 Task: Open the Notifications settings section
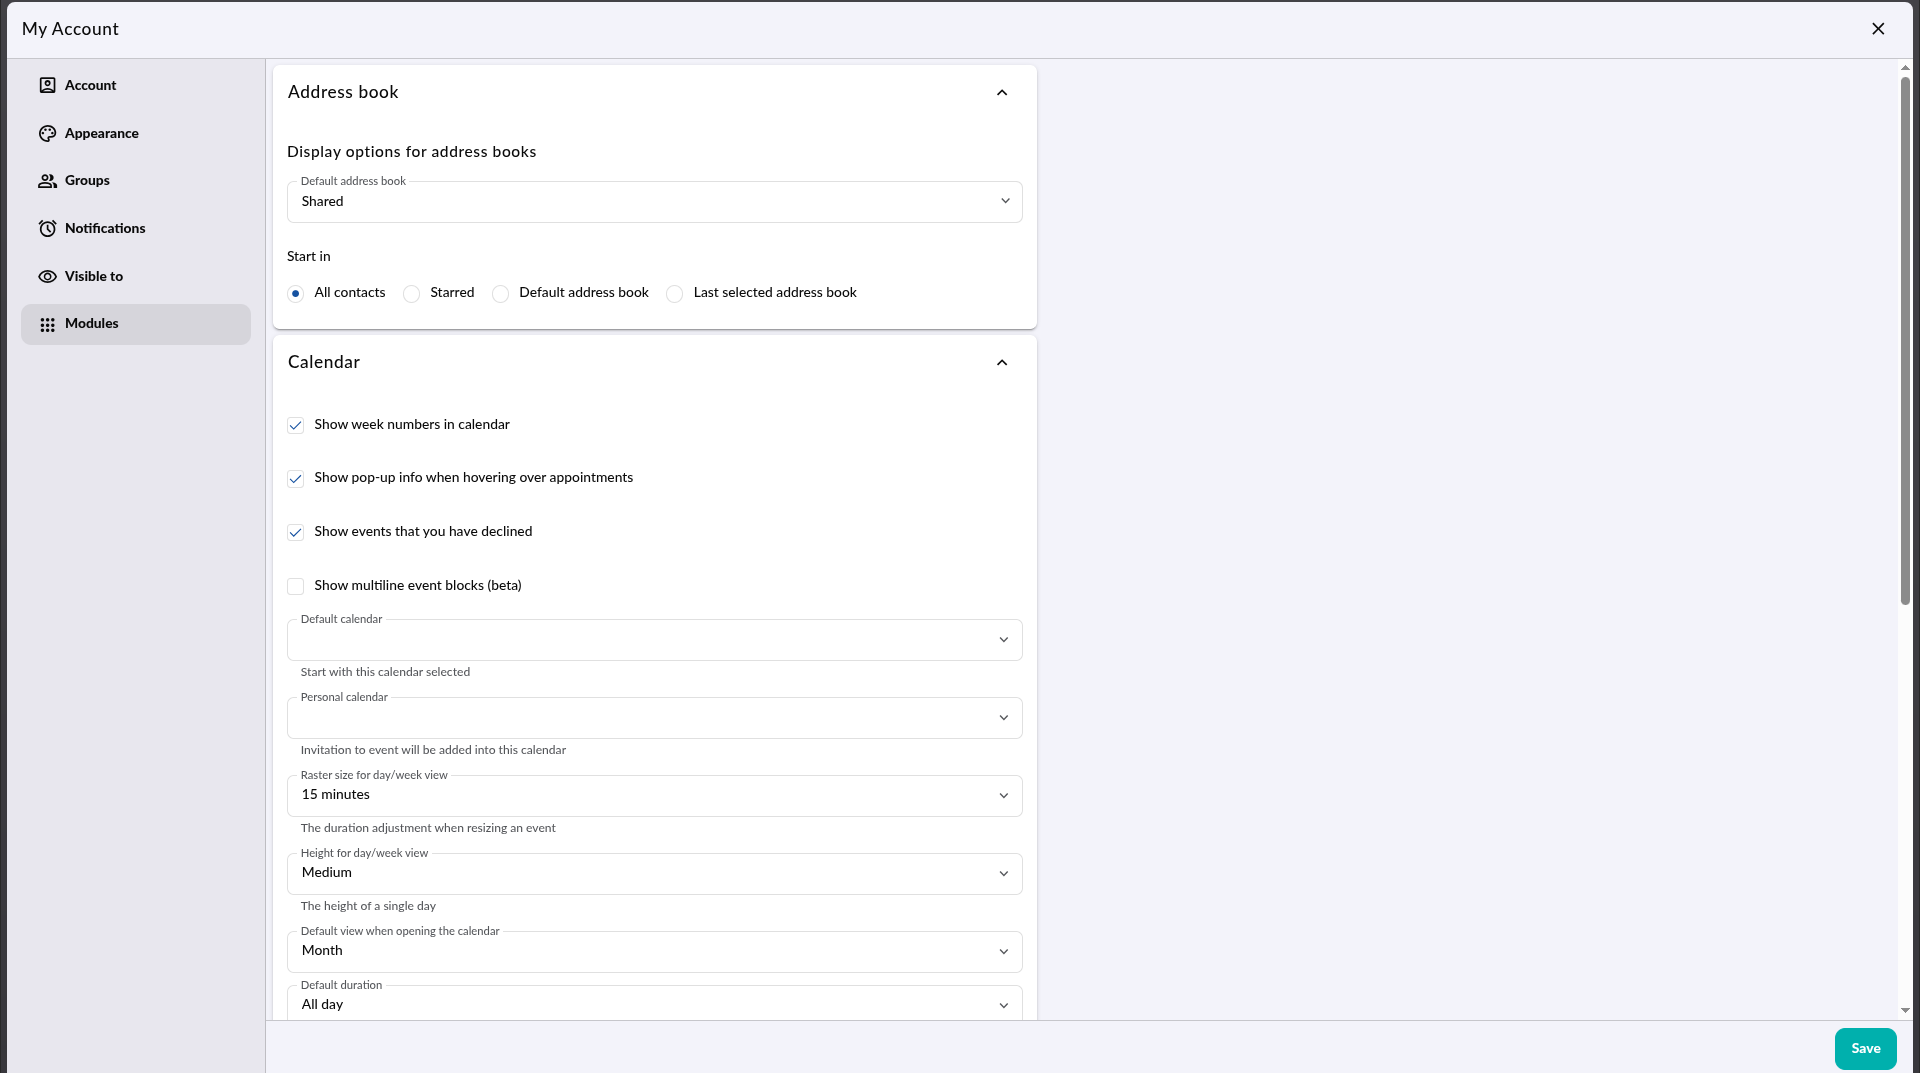pyautogui.click(x=136, y=229)
